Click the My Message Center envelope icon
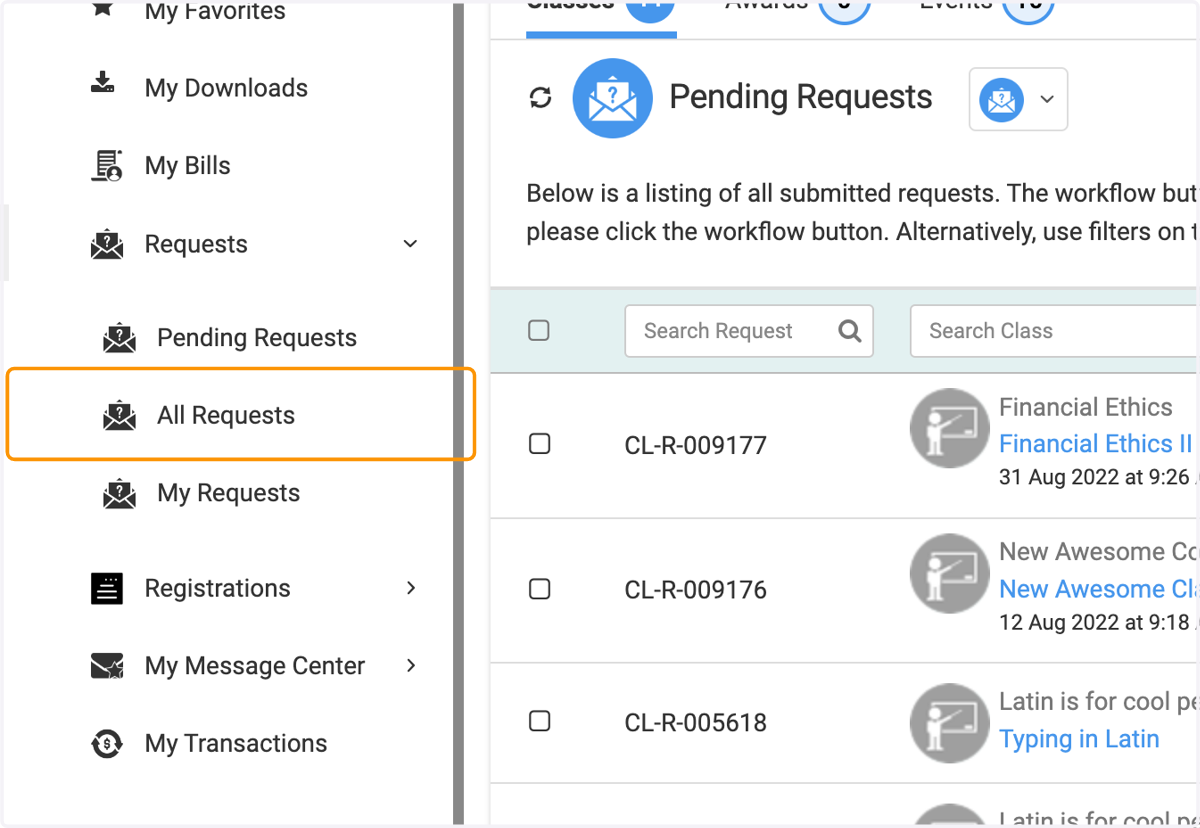The height and width of the screenshot is (828, 1200). (107, 666)
